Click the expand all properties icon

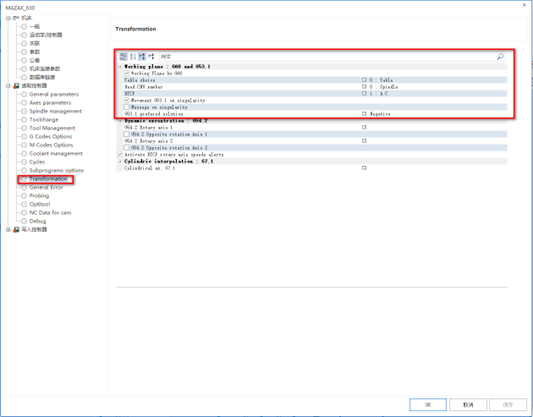(x=142, y=56)
